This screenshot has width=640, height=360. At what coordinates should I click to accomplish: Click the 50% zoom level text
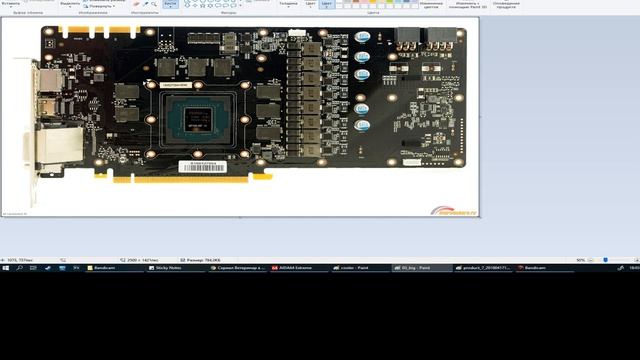pyautogui.click(x=580, y=260)
